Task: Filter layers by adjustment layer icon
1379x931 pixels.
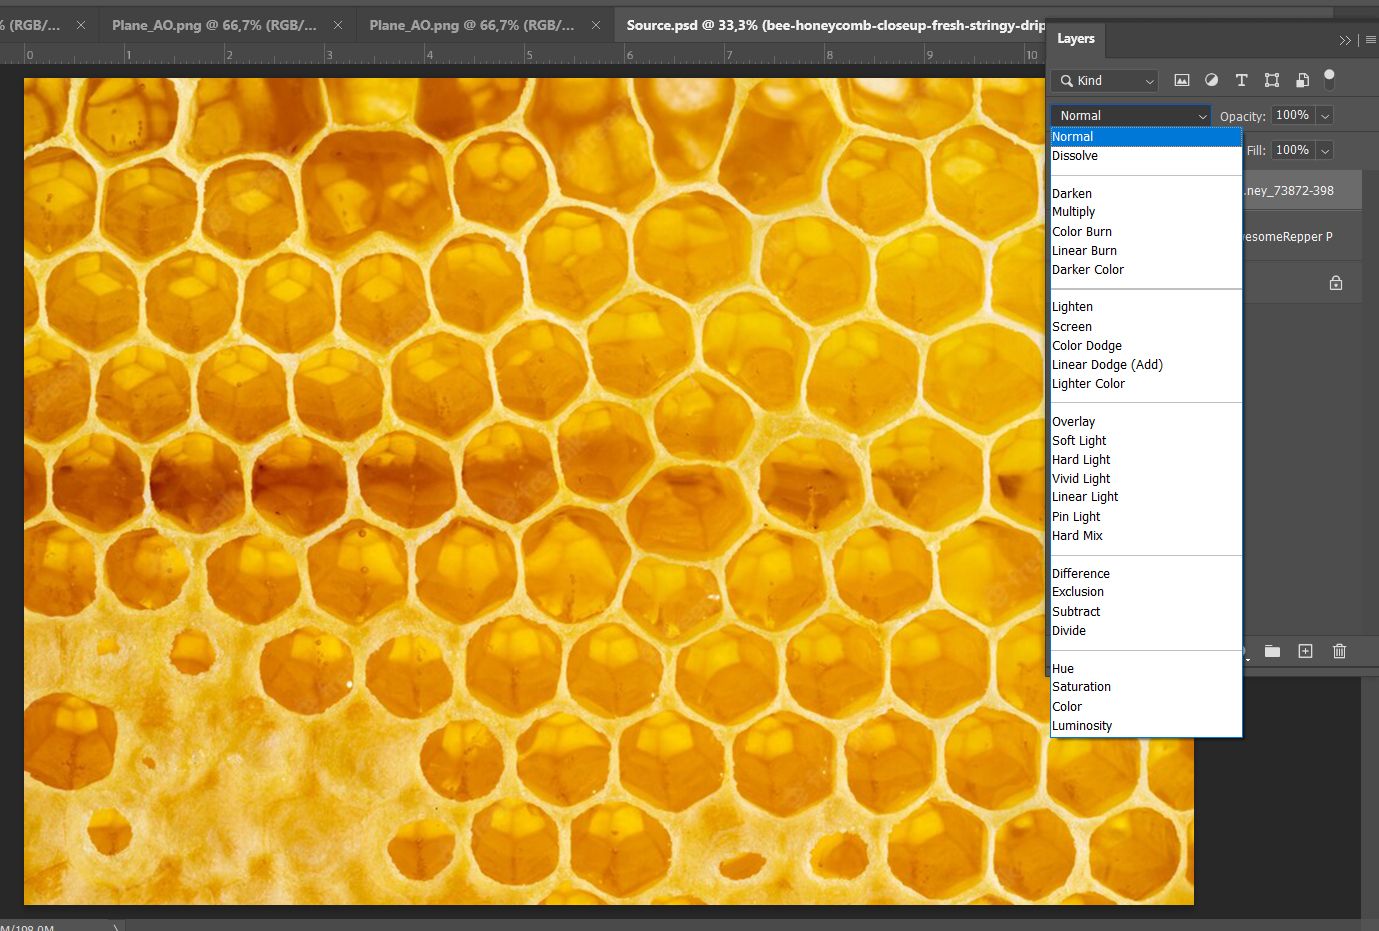Action: click(1211, 80)
